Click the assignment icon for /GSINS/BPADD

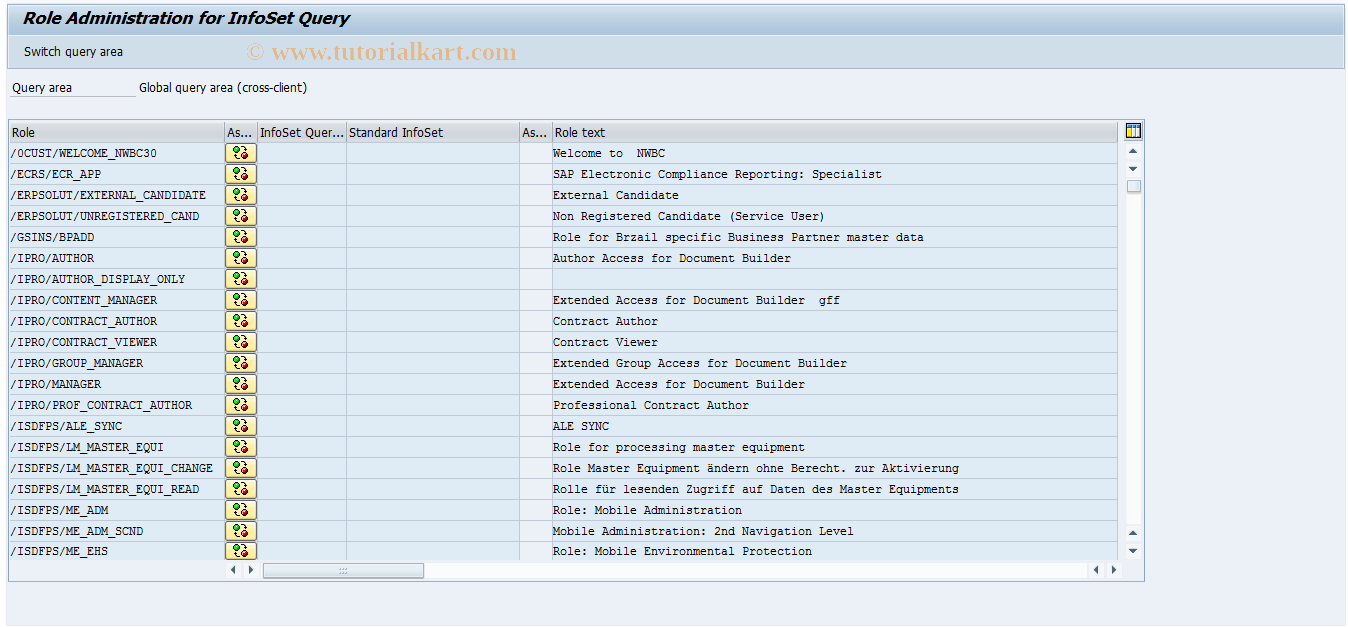click(x=240, y=236)
